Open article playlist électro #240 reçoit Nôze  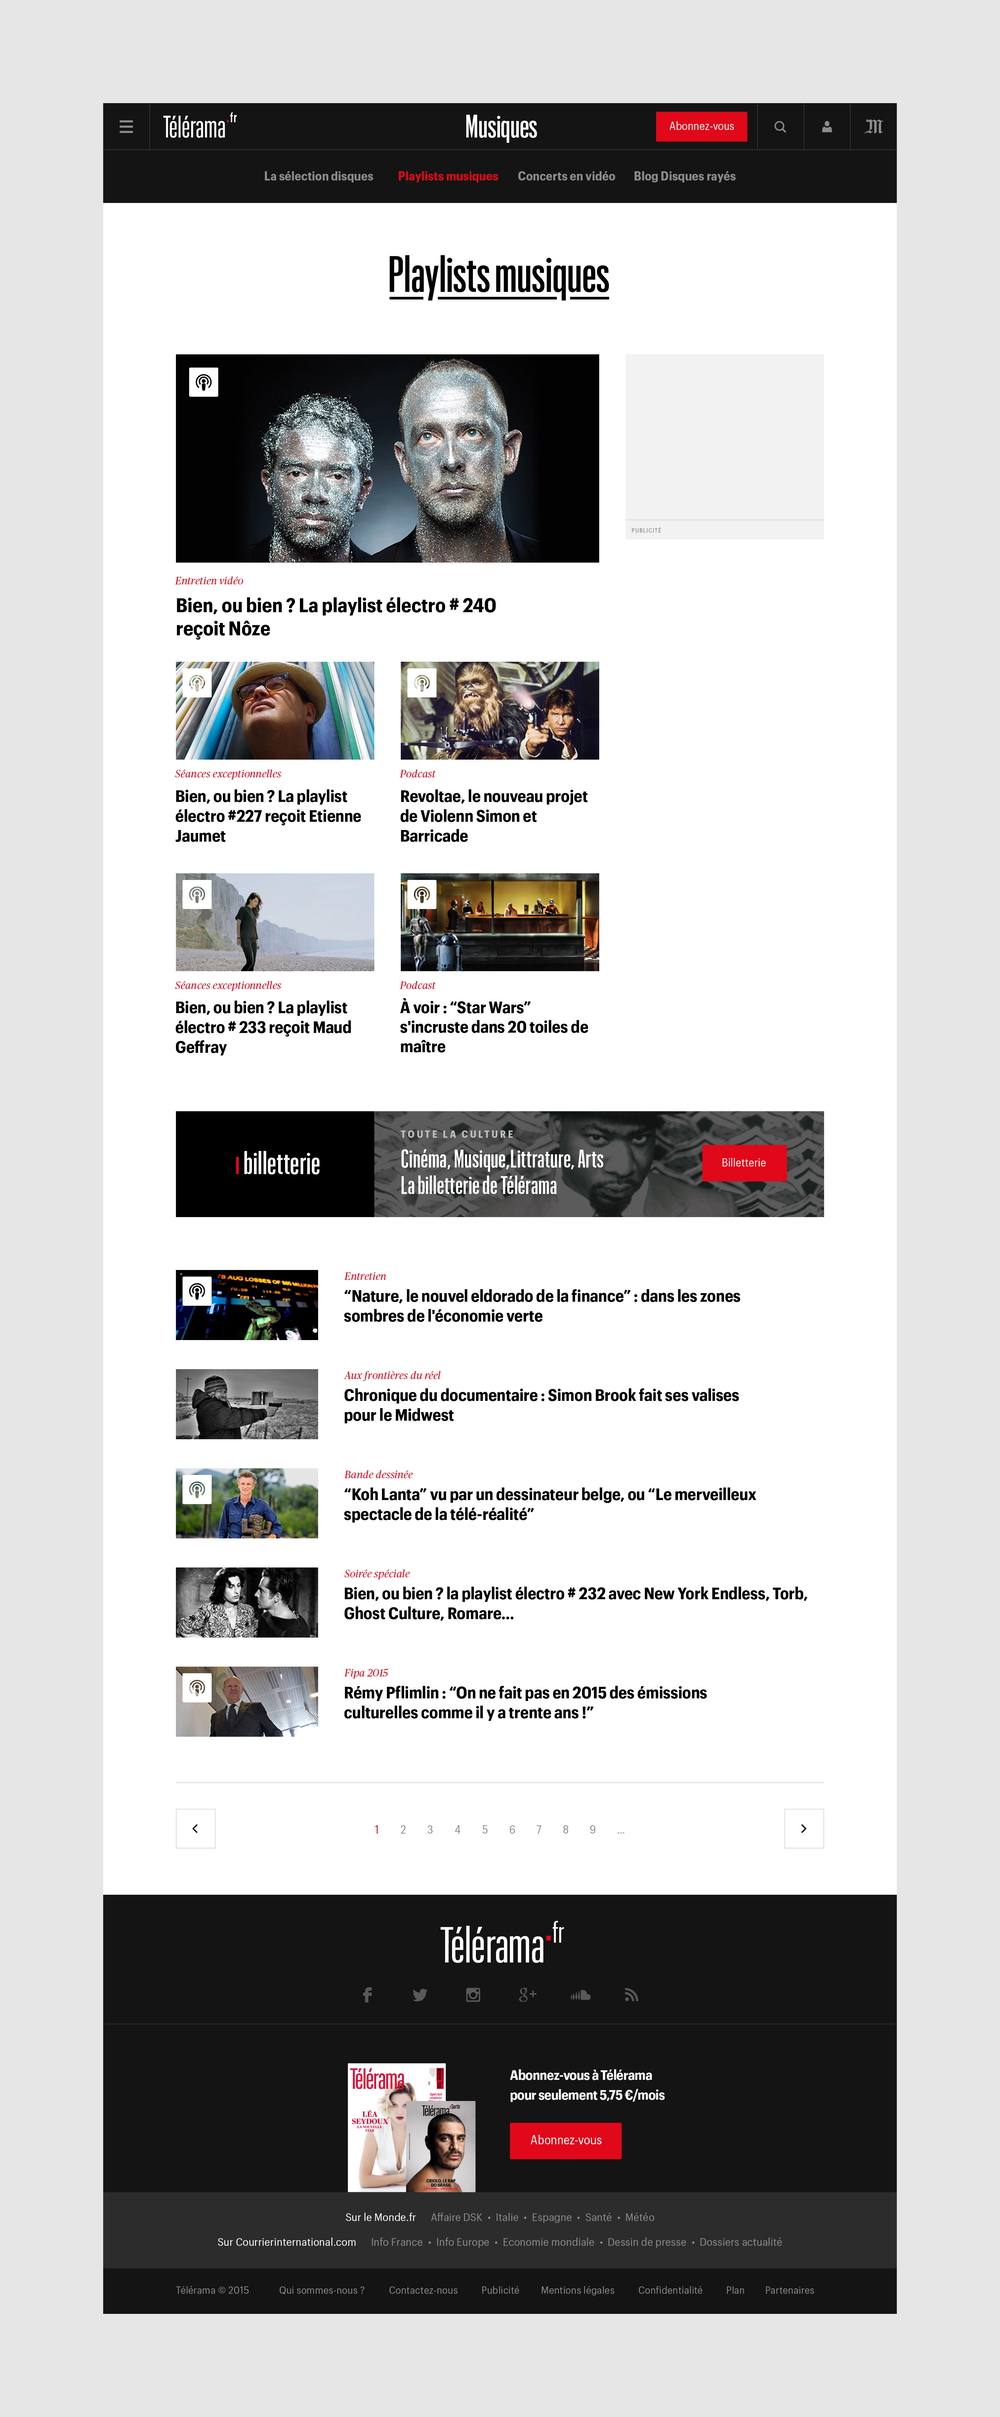coord(336,617)
